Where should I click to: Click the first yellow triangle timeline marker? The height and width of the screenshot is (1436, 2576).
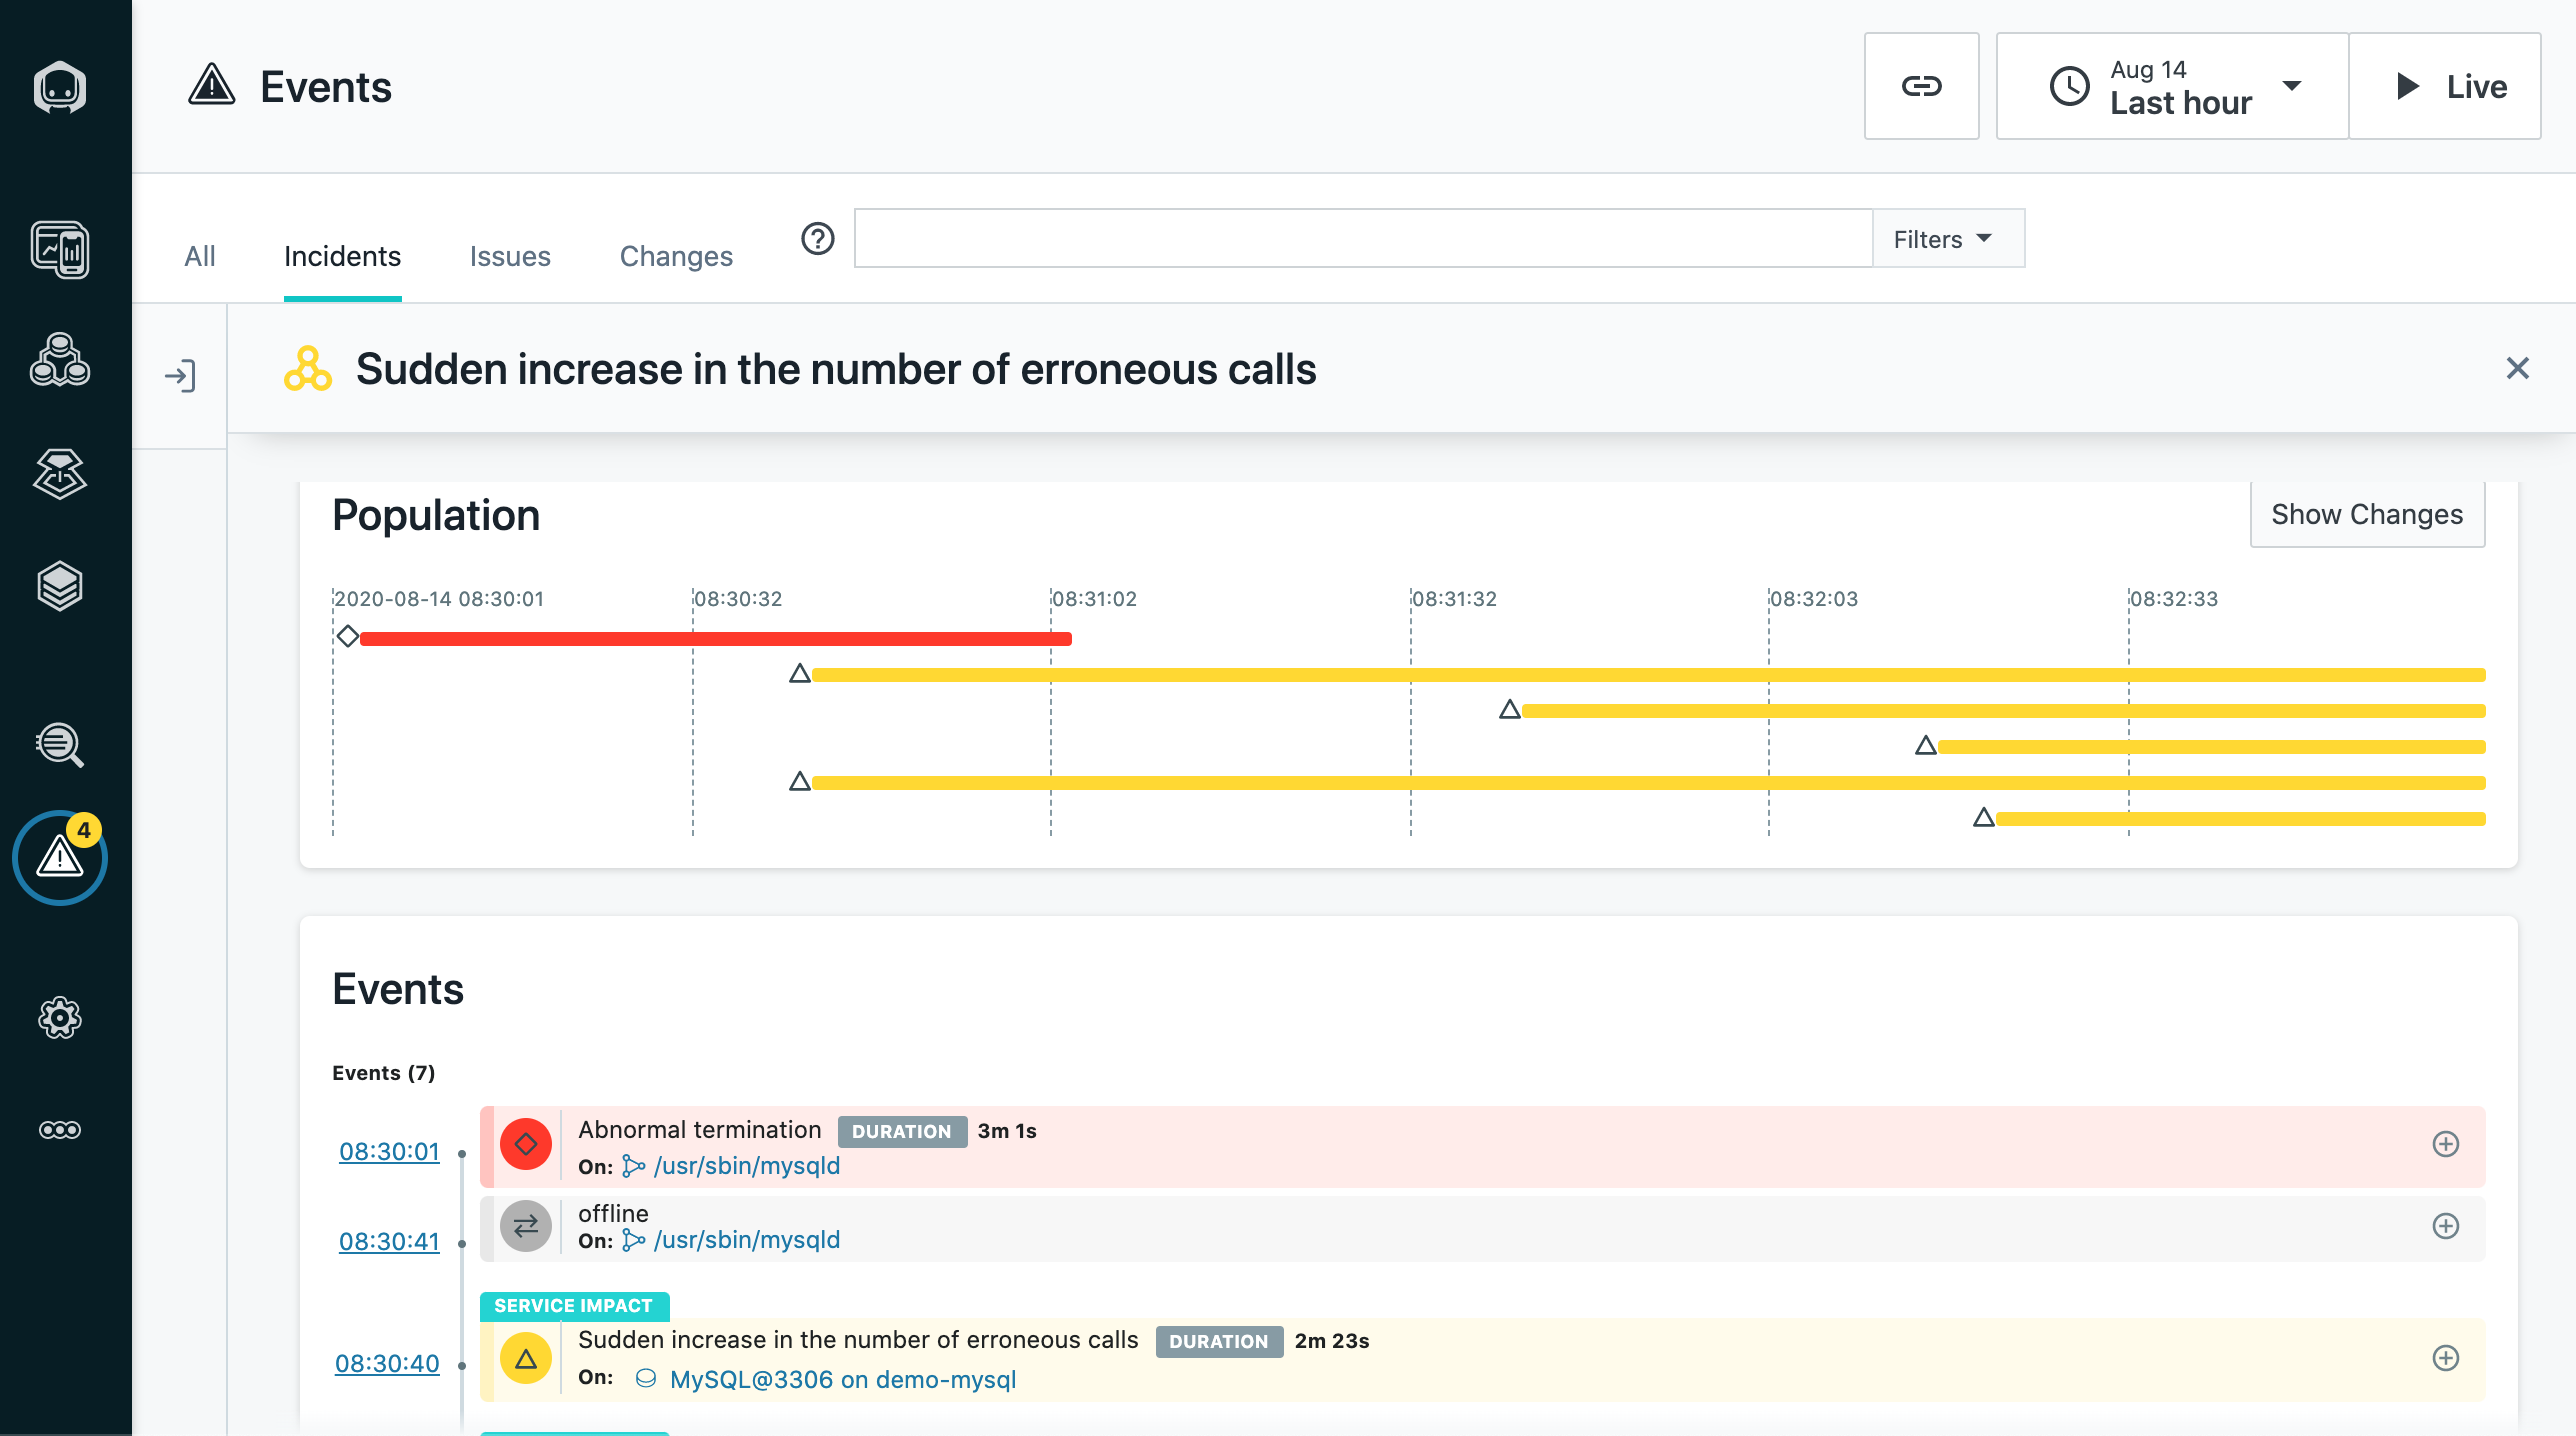[799, 673]
